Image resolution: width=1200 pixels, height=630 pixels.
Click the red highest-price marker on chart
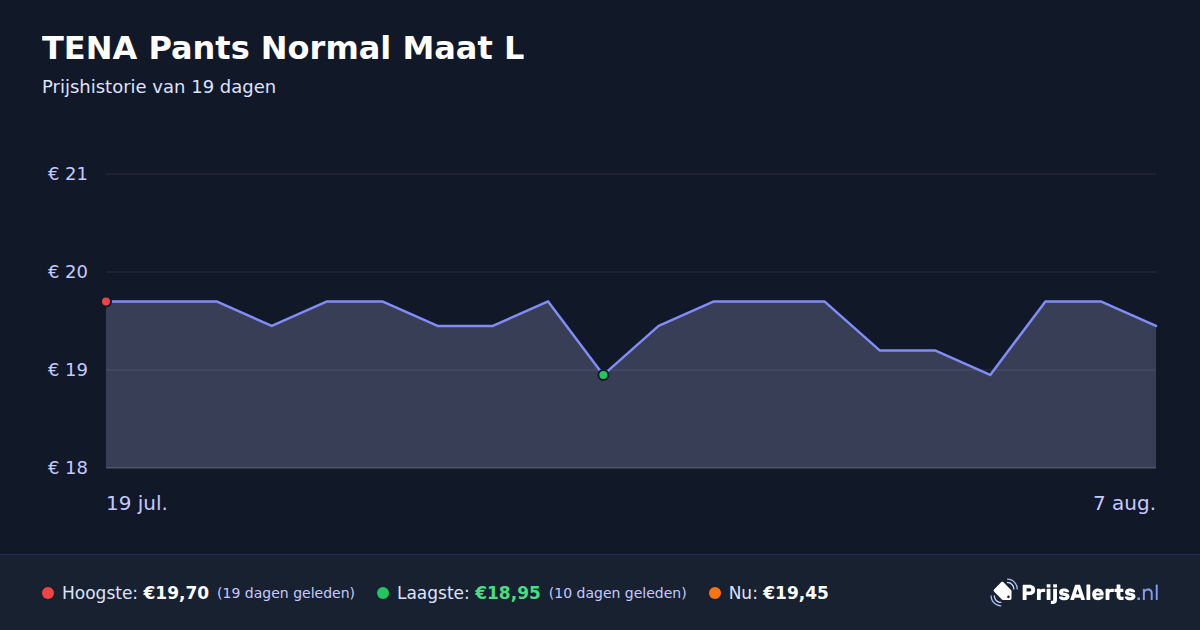click(106, 301)
